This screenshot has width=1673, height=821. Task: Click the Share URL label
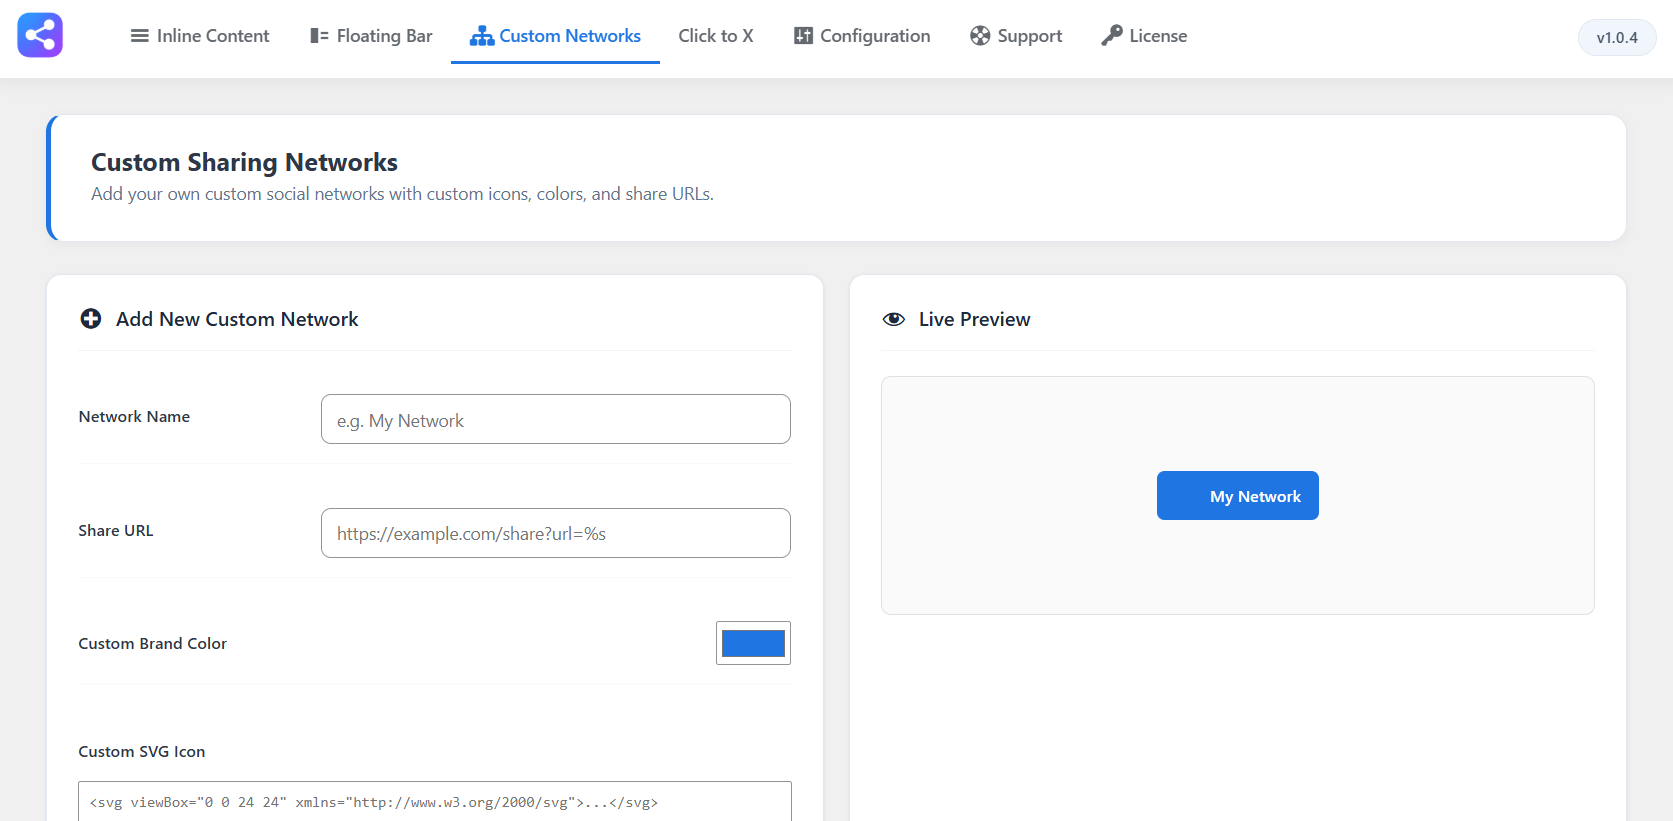click(x=116, y=531)
